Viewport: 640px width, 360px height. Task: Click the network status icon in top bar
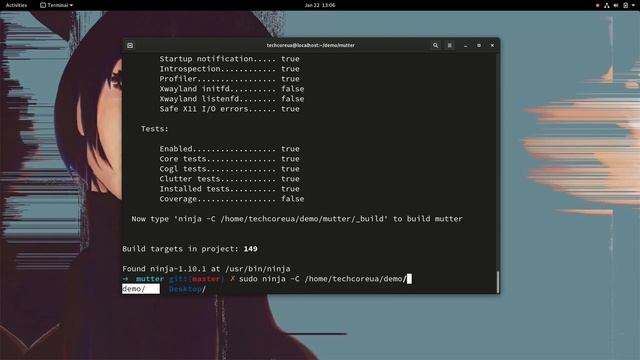click(x=607, y=5)
